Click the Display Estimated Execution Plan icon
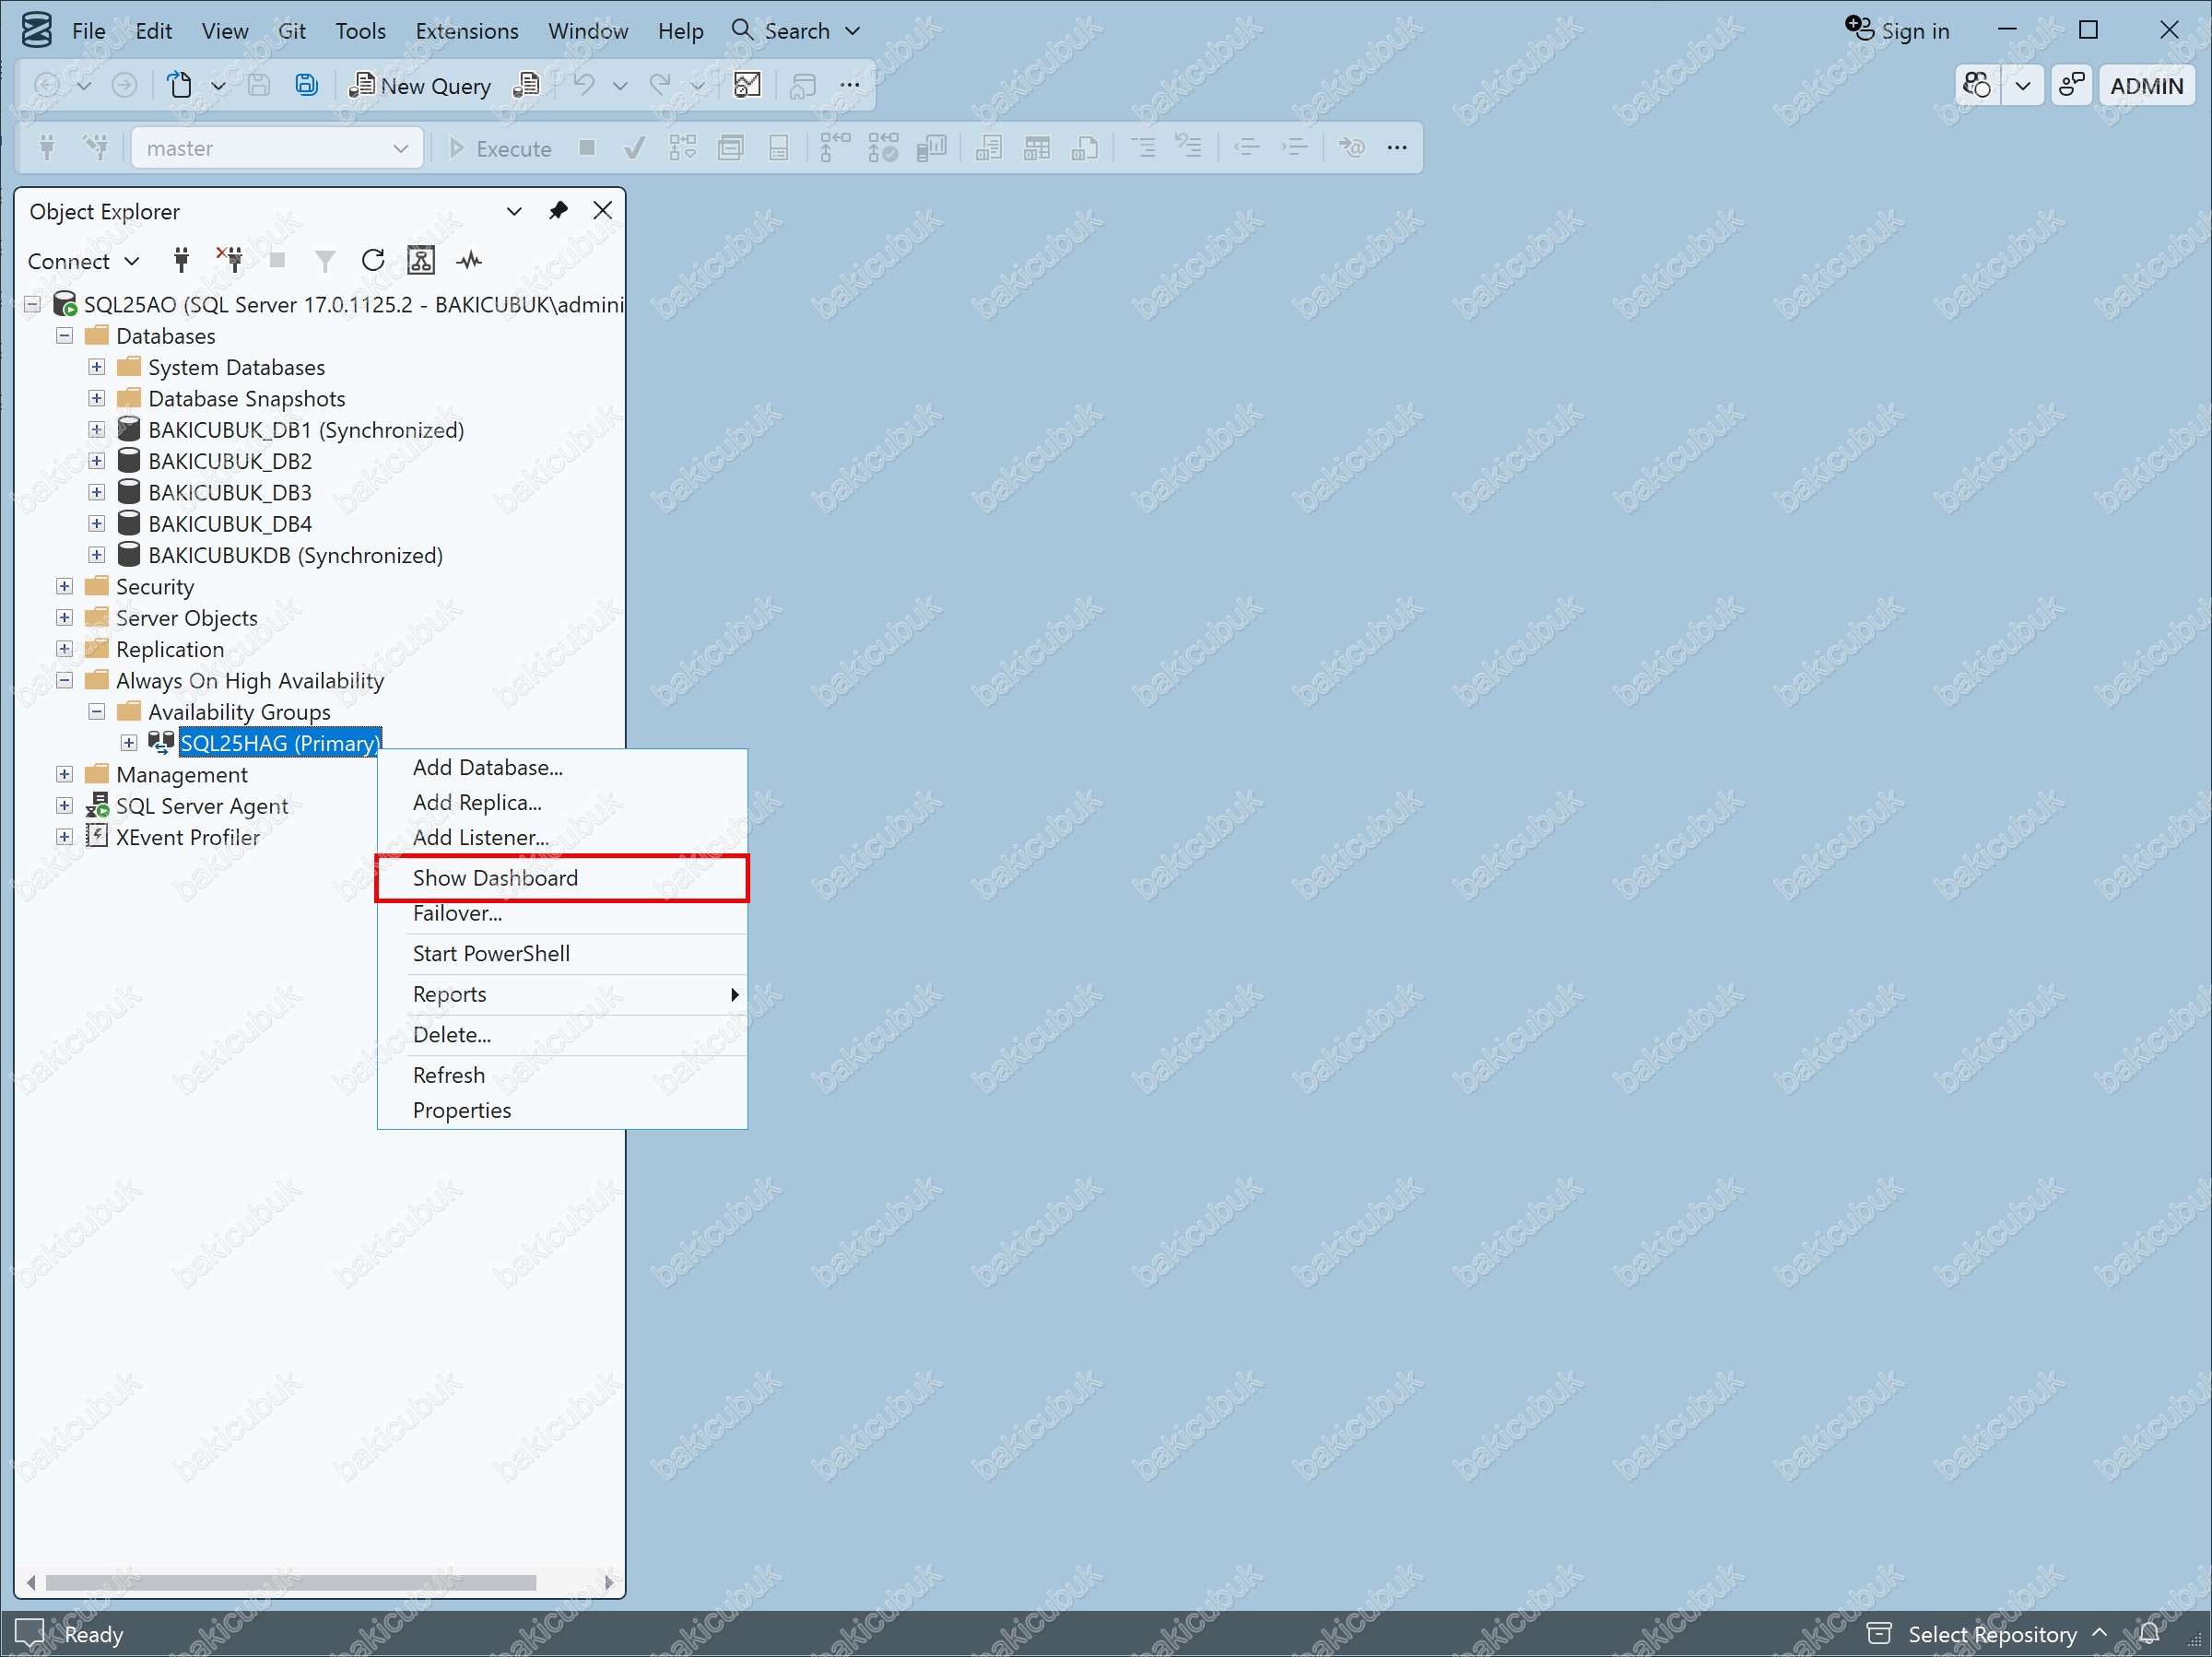The image size is (2212, 1657). [683, 148]
